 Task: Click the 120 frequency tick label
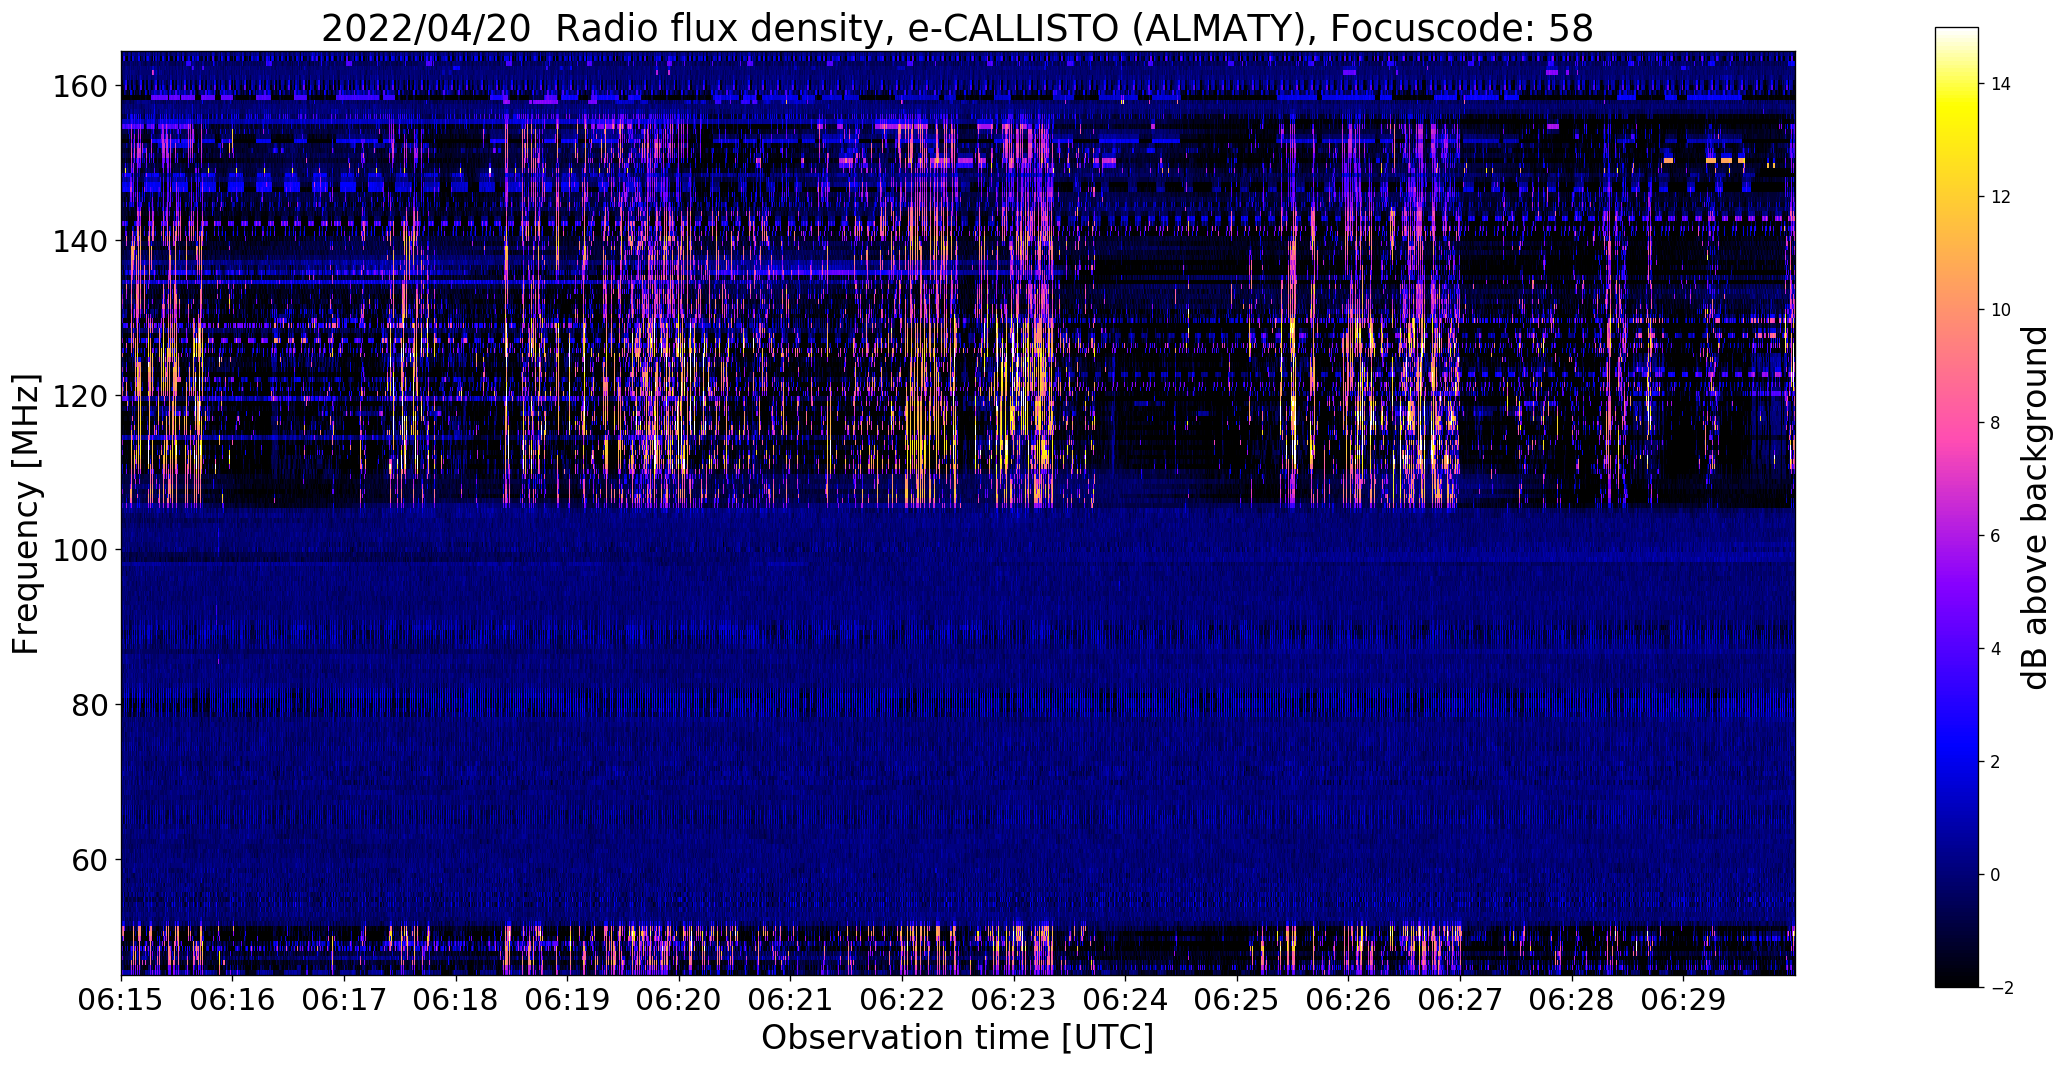tap(79, 396)
